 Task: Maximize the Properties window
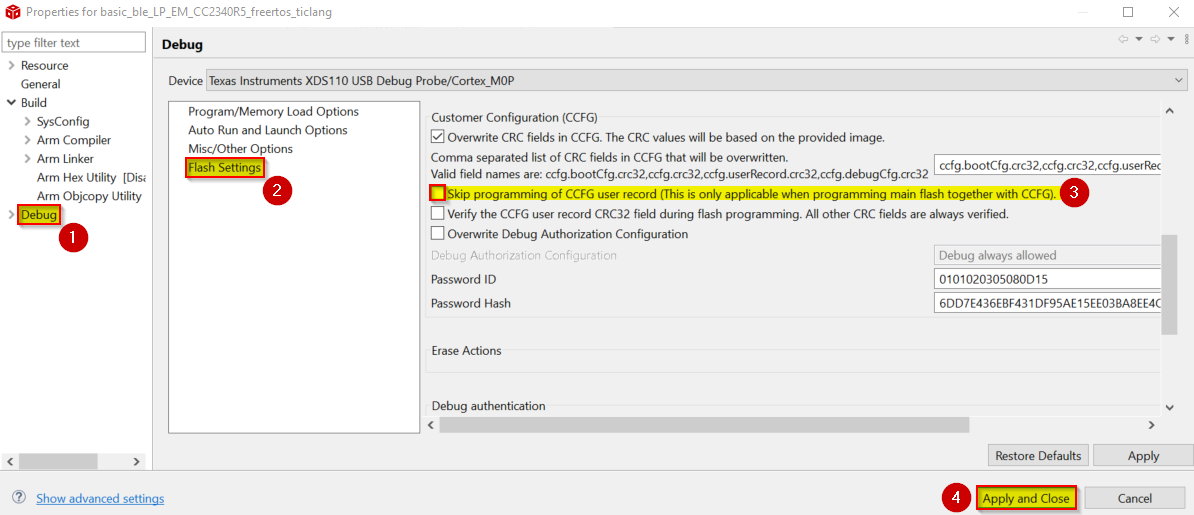[1128, 12]
